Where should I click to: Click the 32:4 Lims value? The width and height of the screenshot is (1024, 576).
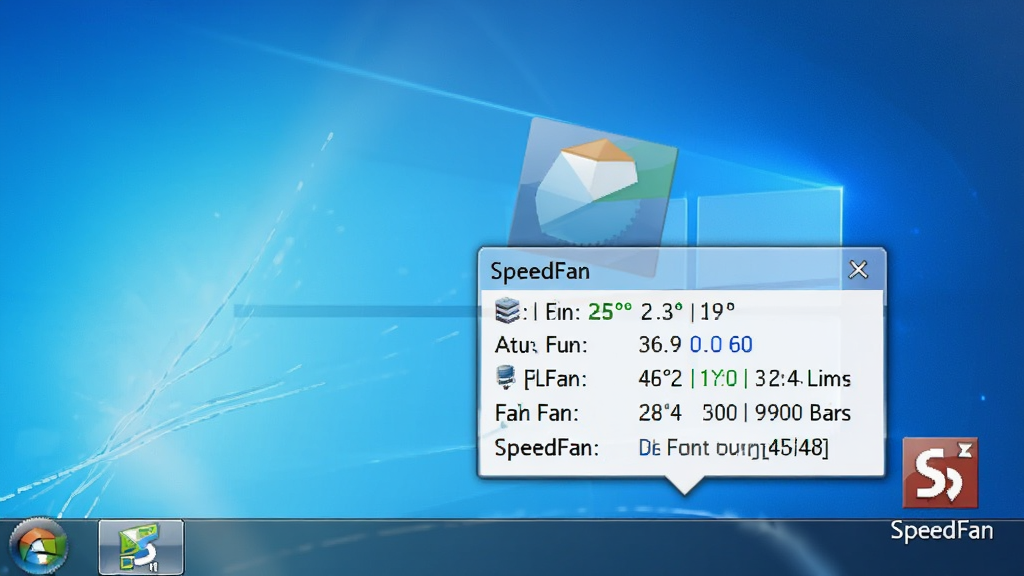coord(803,379)
